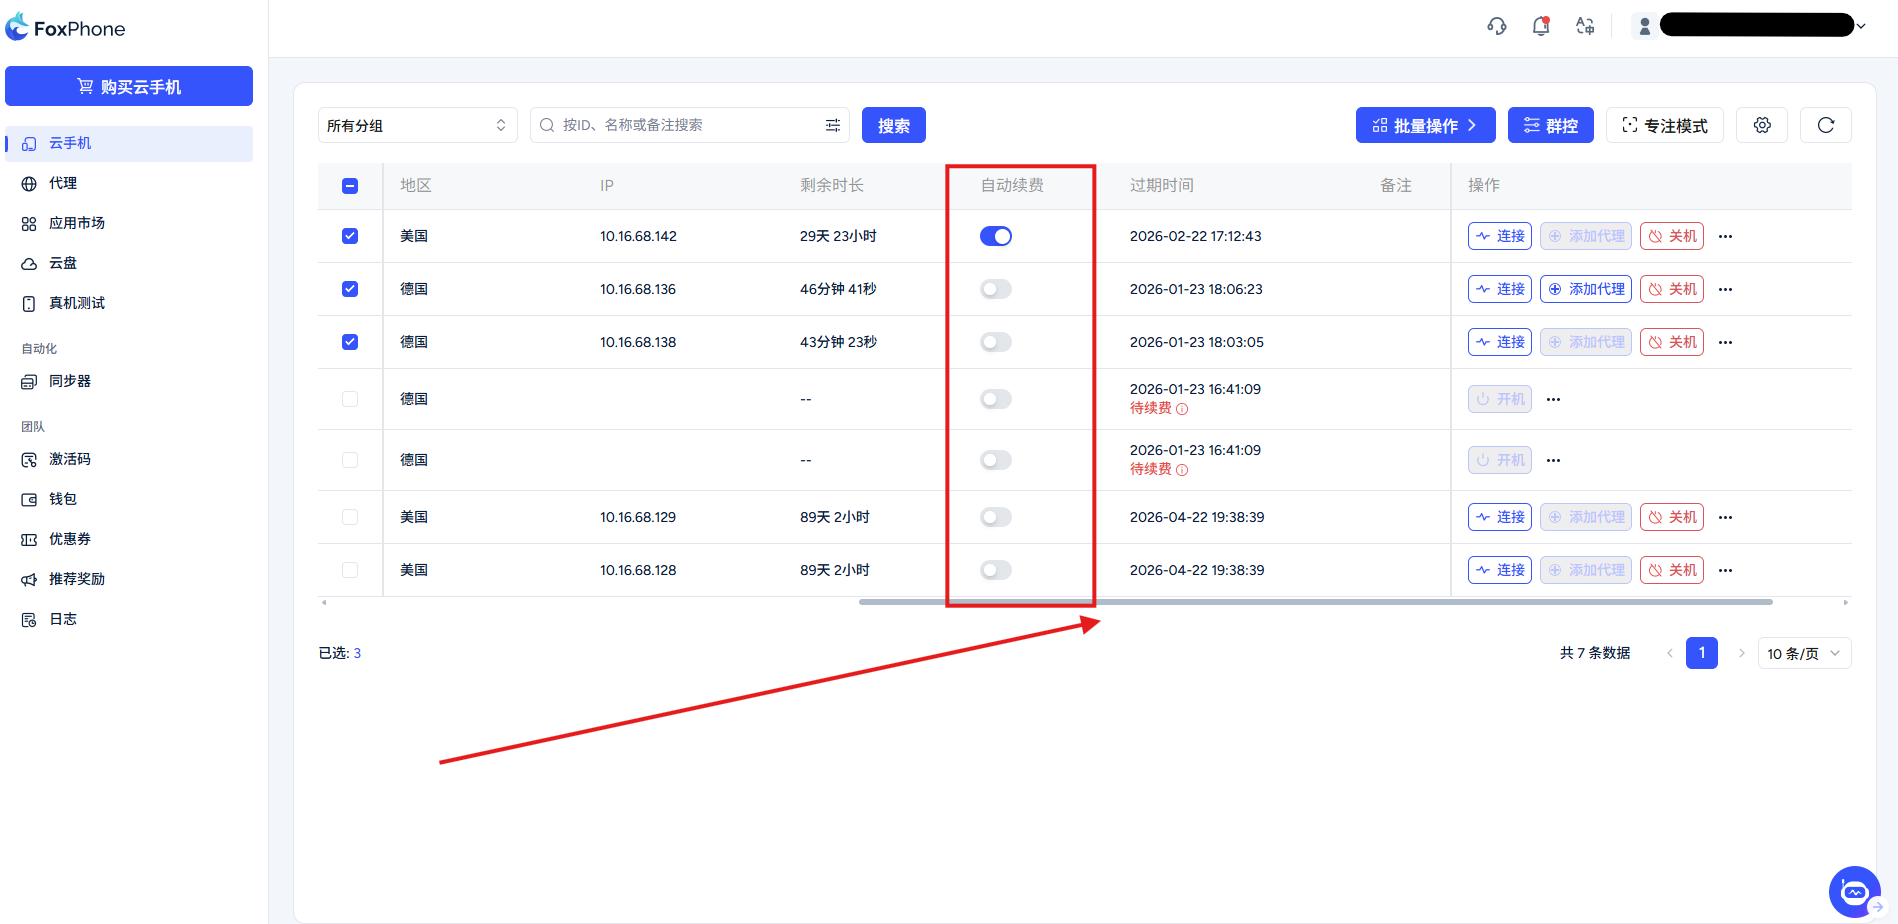Disable auto-renew for 10.16.68.142

pos(995,236)
